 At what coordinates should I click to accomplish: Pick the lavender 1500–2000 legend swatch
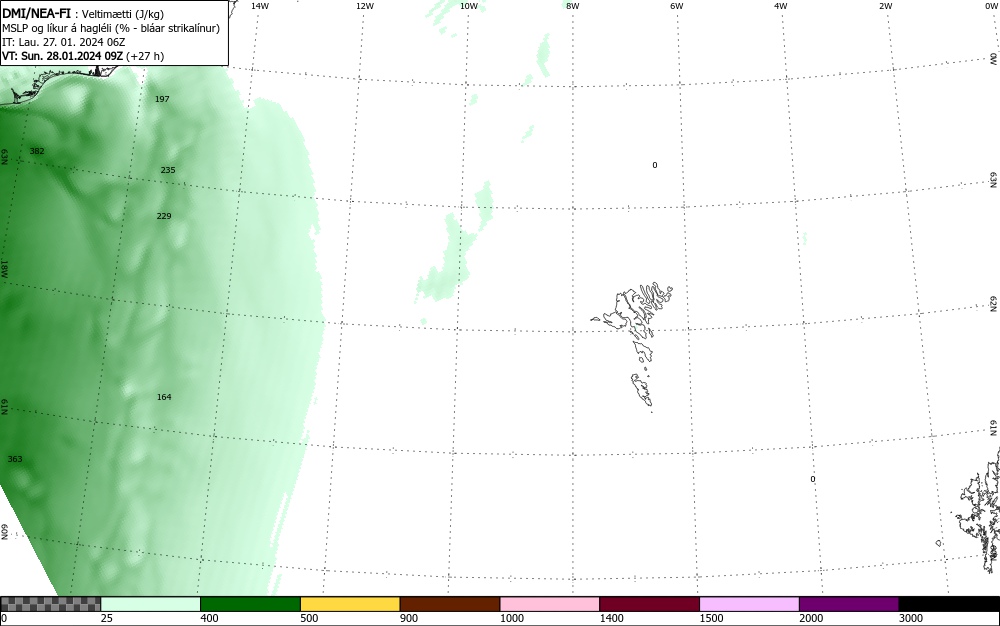pos(749,604)
